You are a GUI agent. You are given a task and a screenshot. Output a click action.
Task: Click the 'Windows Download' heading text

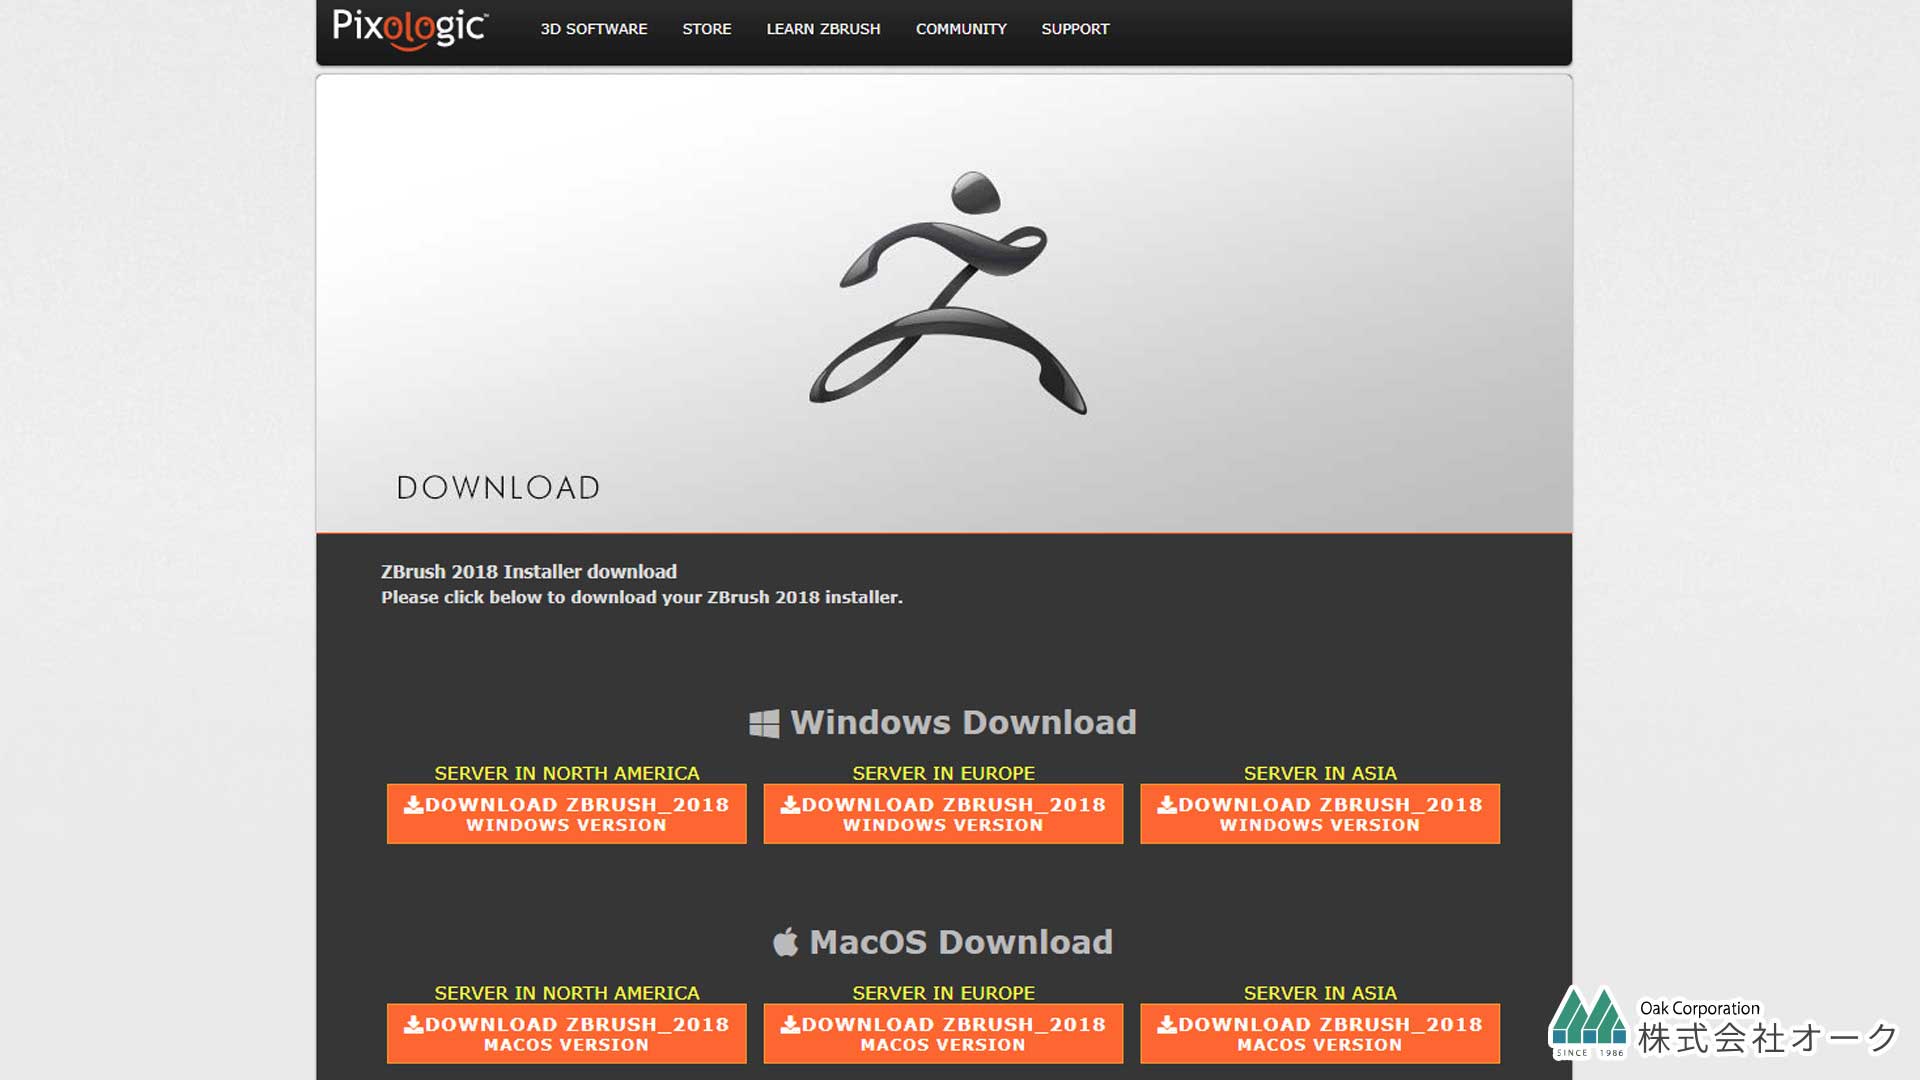[963, 722]
